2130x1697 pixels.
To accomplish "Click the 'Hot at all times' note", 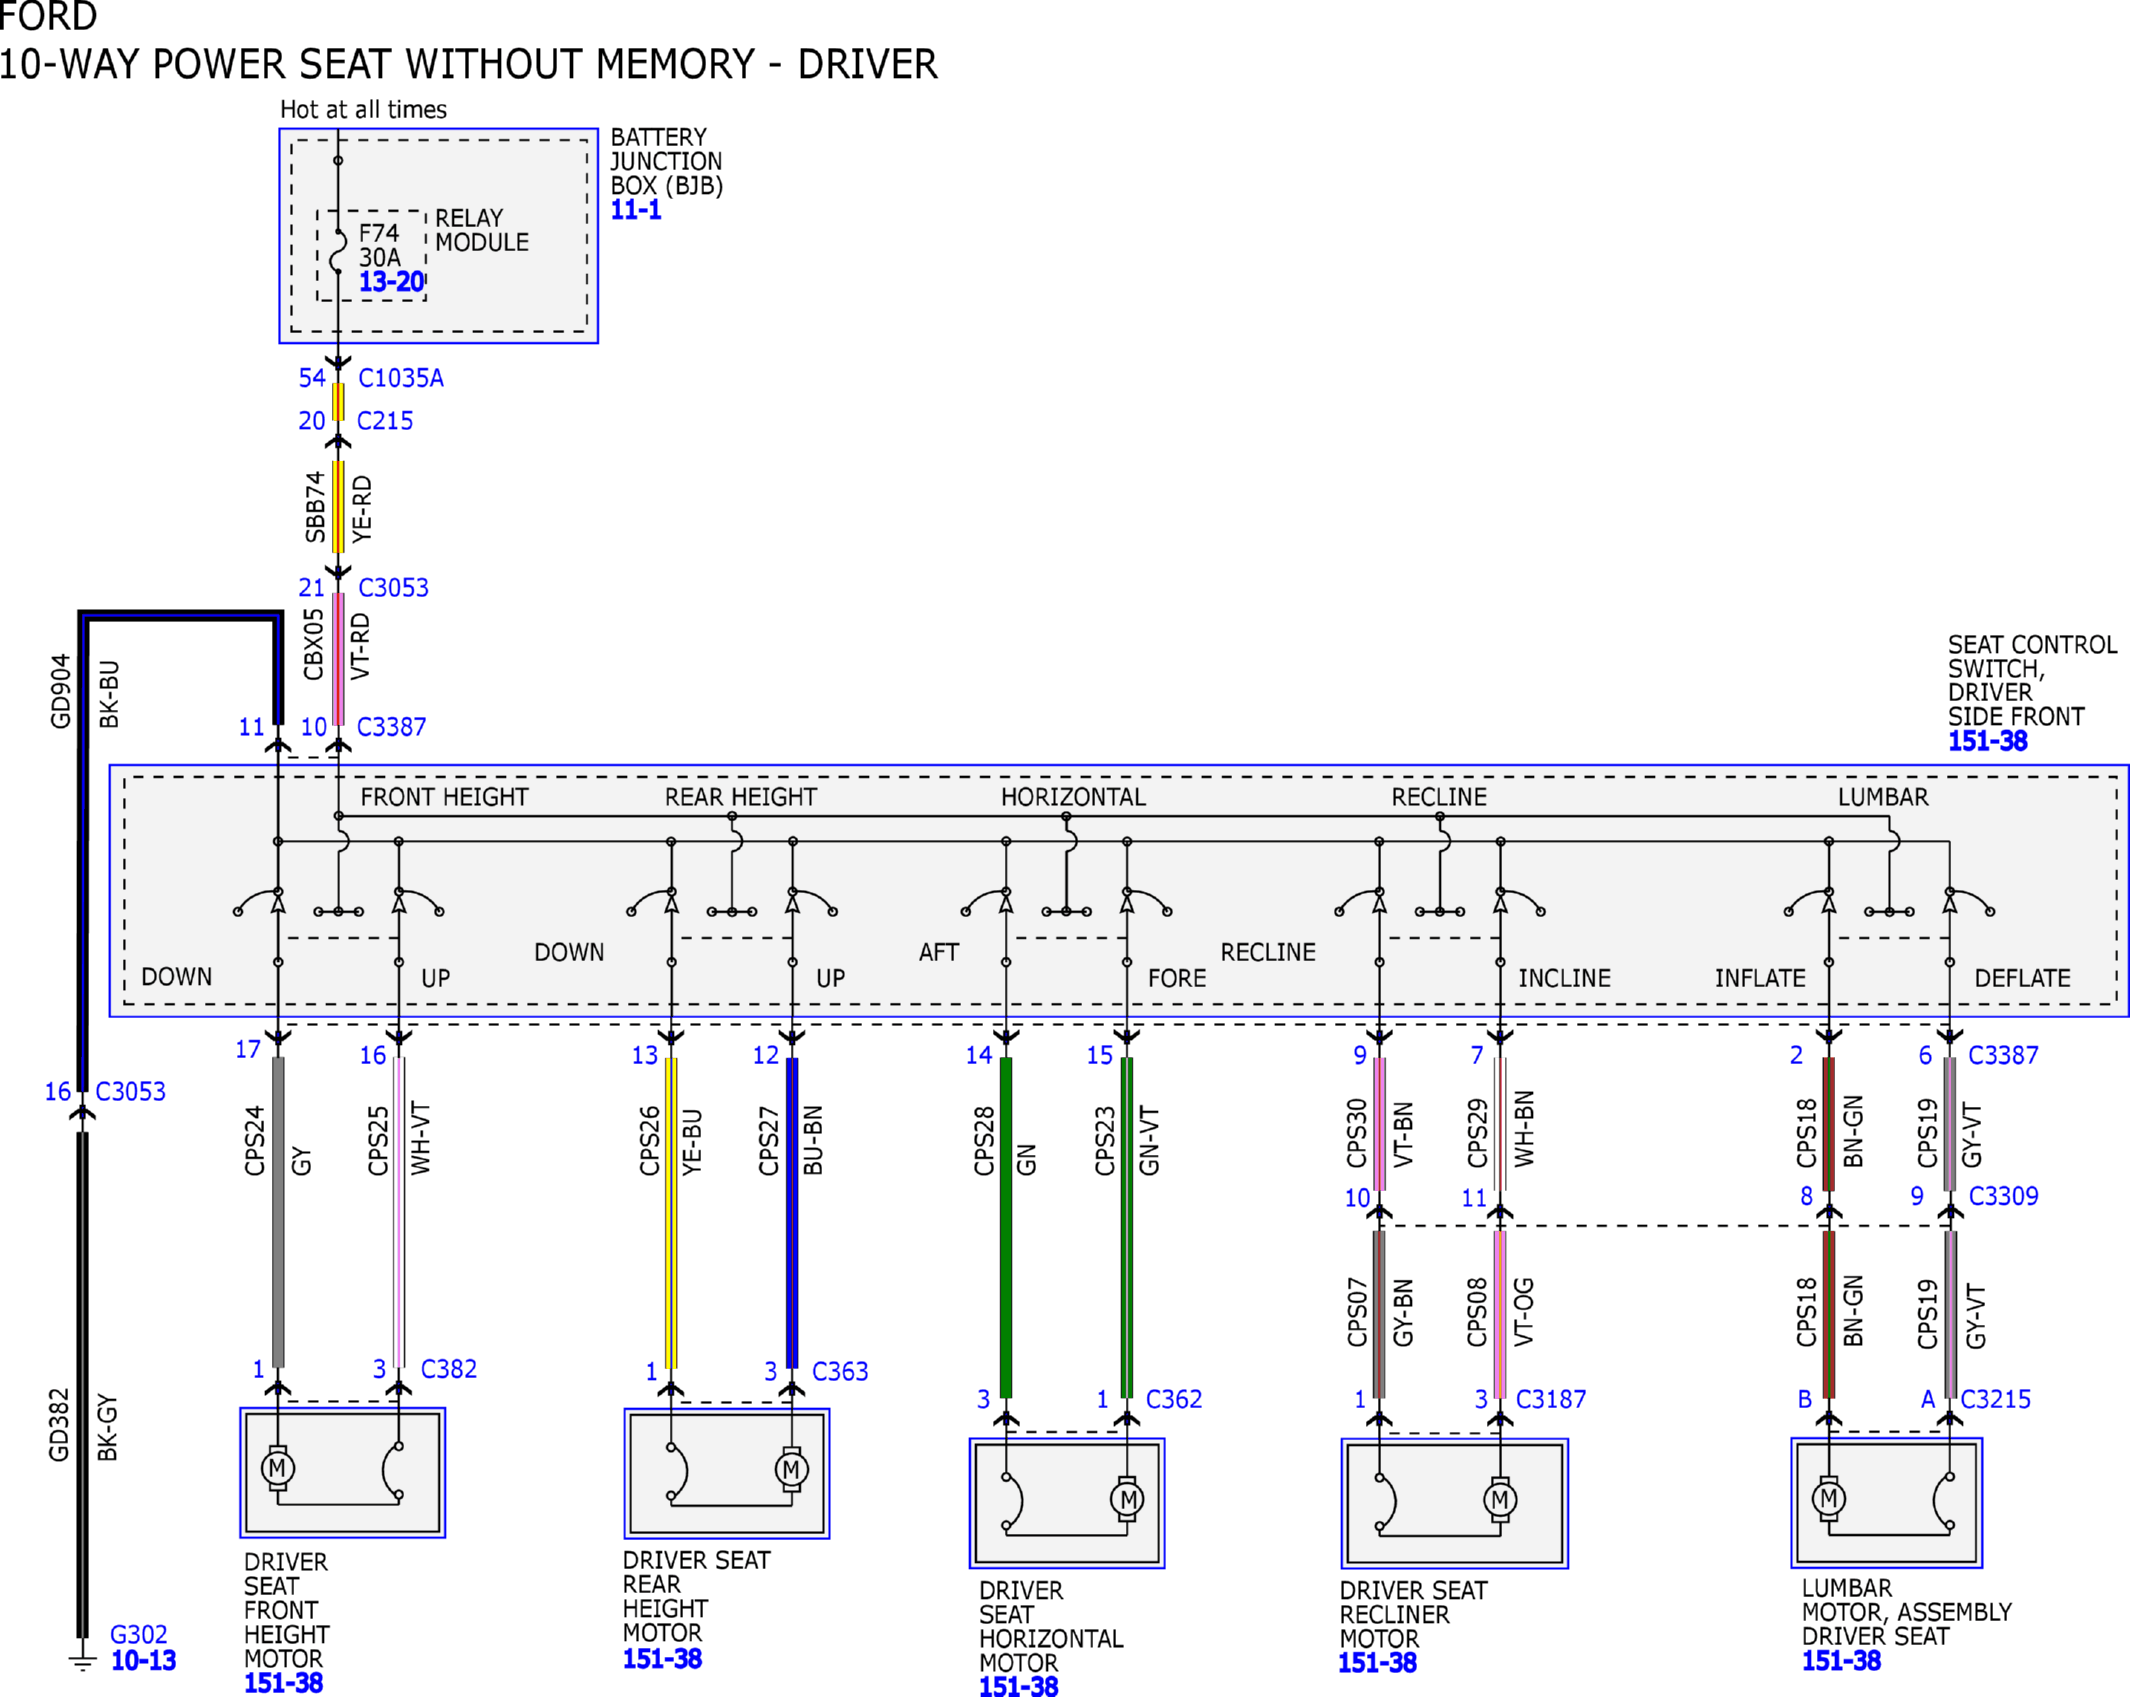I will tap(363, 109).
